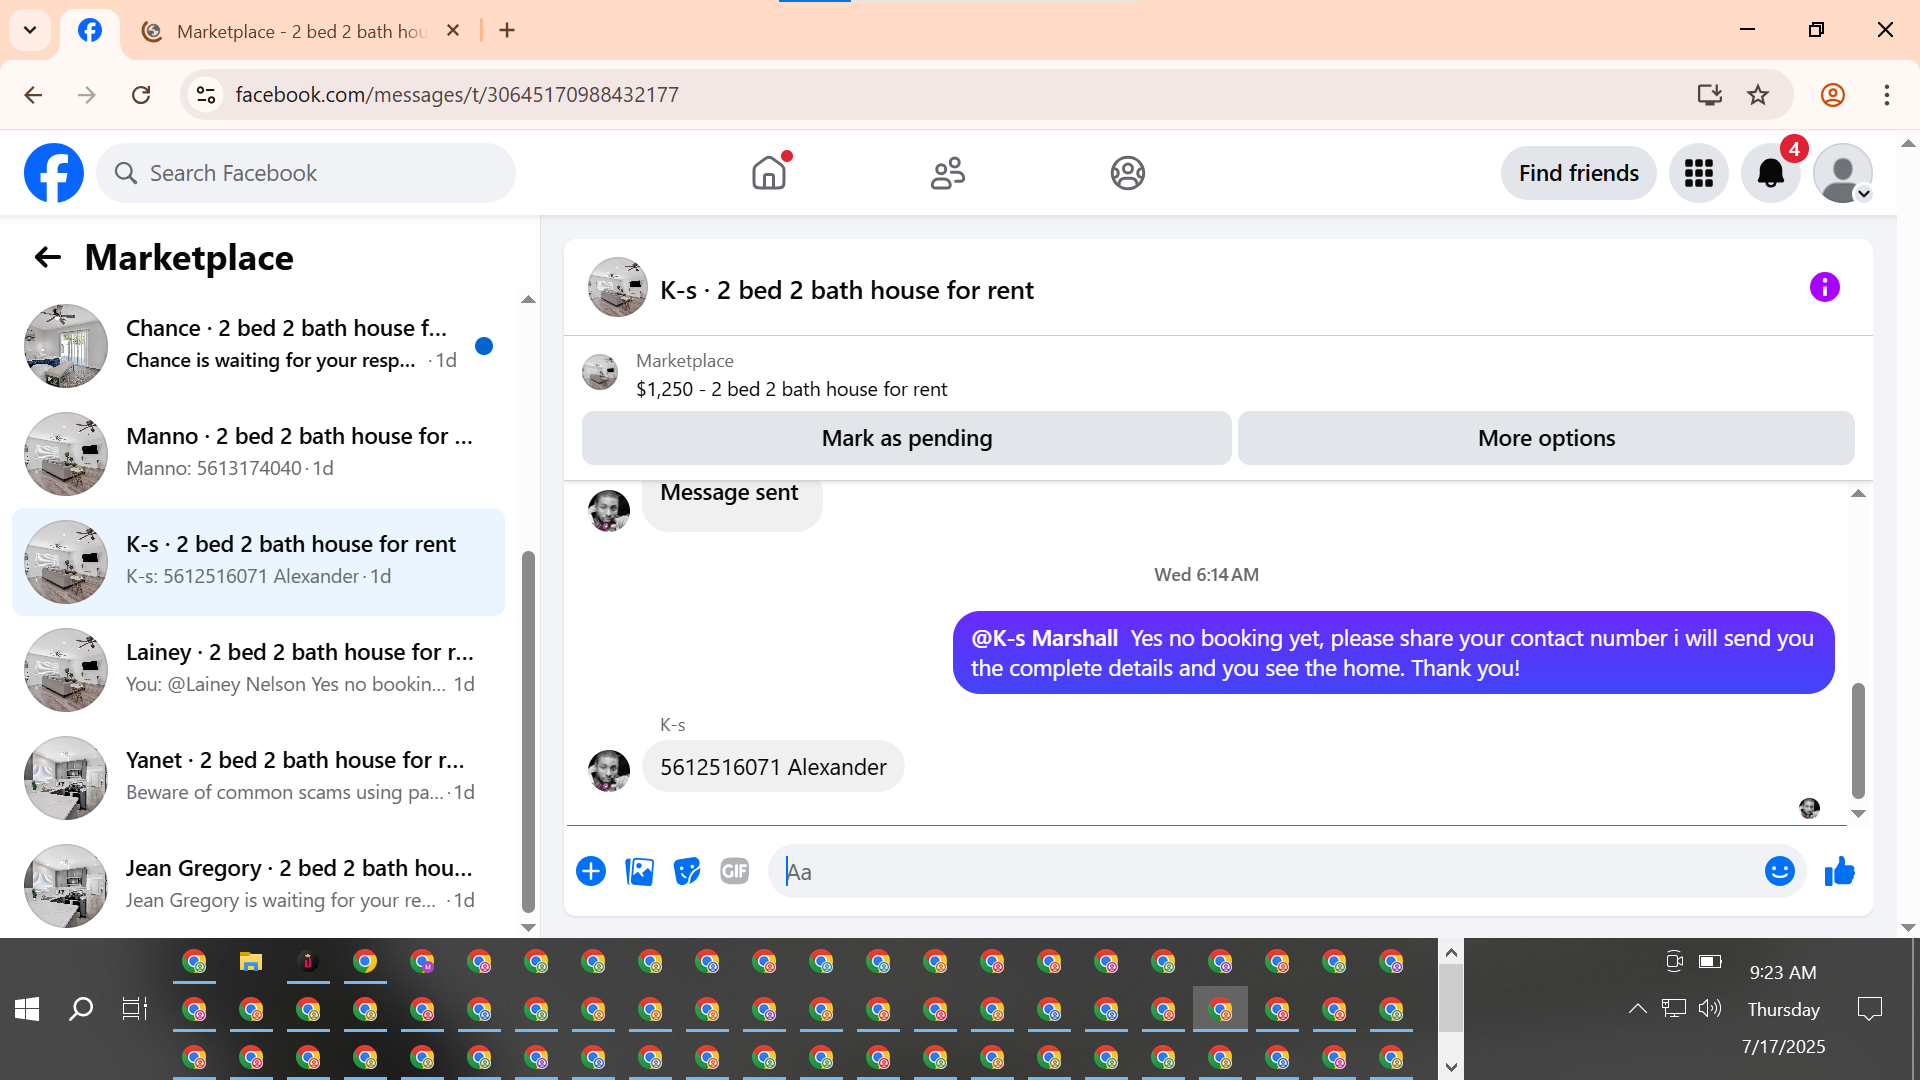
Task: Click the K-s chat header title
Action: click(847, 290)
